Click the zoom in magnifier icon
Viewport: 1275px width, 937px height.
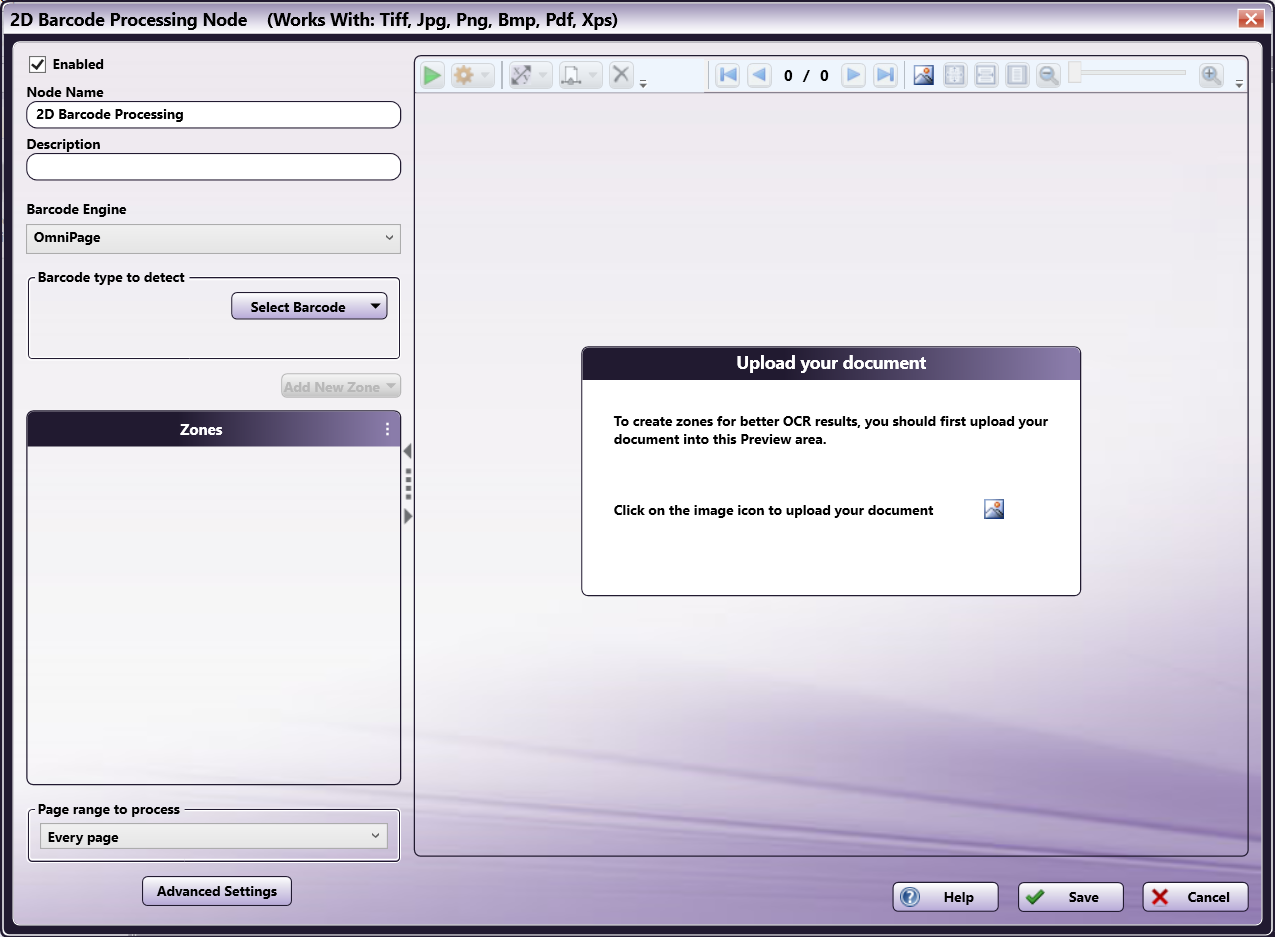coord(1211,75)
